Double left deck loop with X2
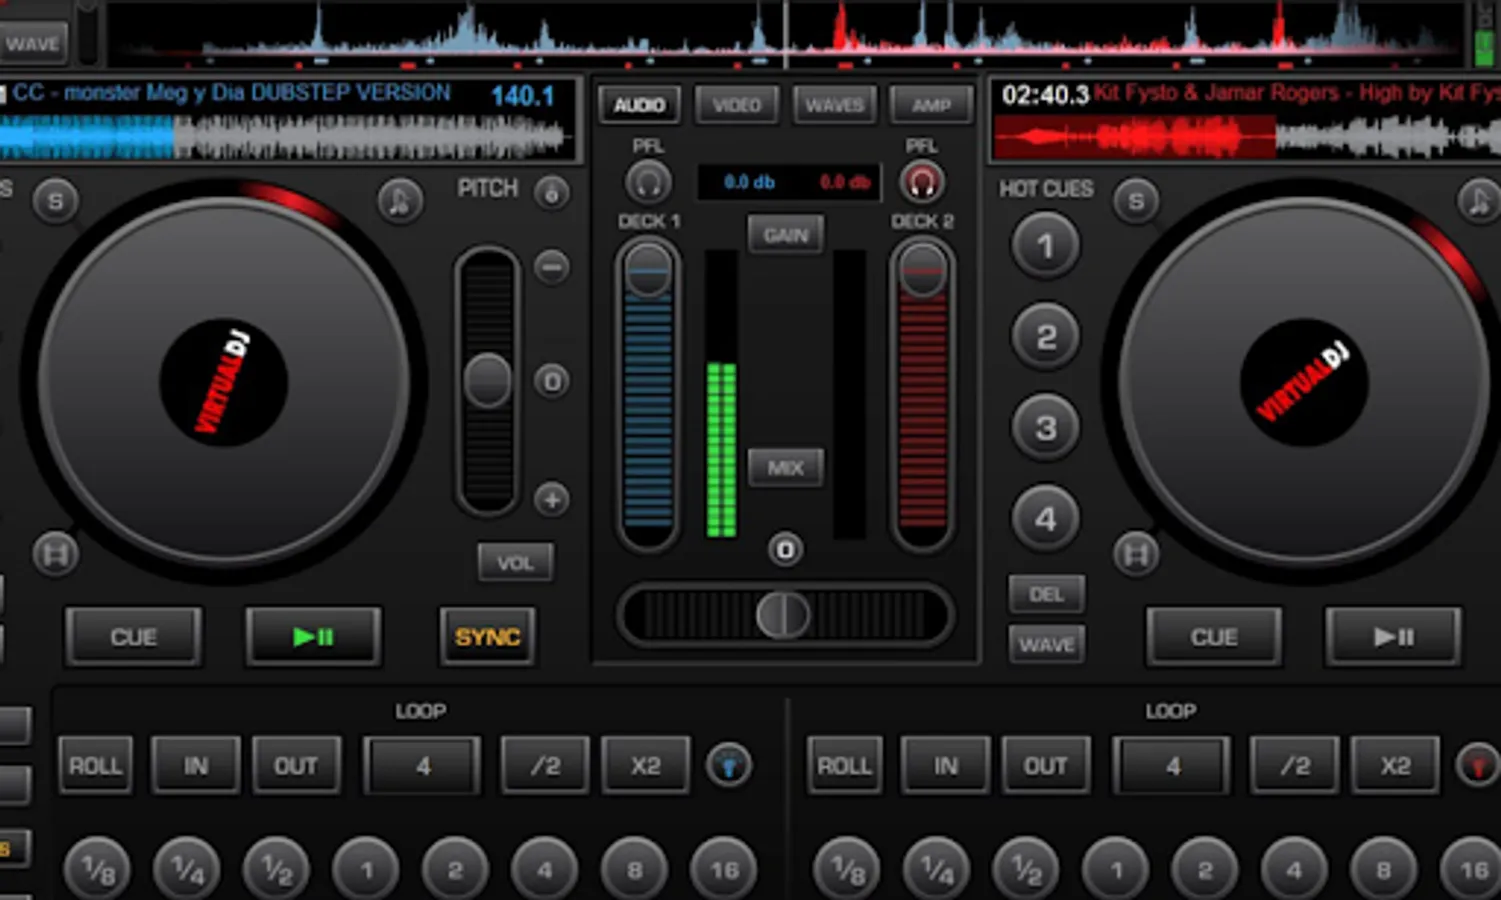 pos(646,766)
